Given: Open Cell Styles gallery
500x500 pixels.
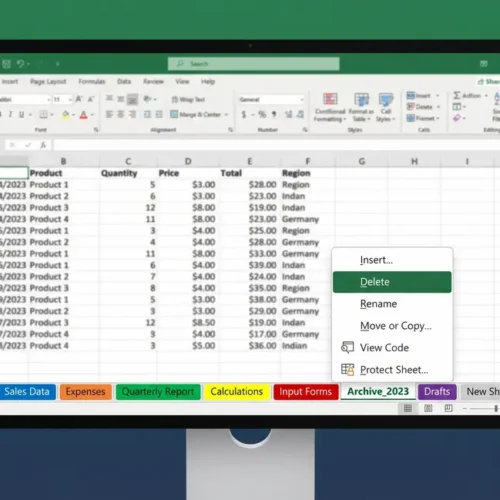Looking at the screenshot, I should 386,107.
